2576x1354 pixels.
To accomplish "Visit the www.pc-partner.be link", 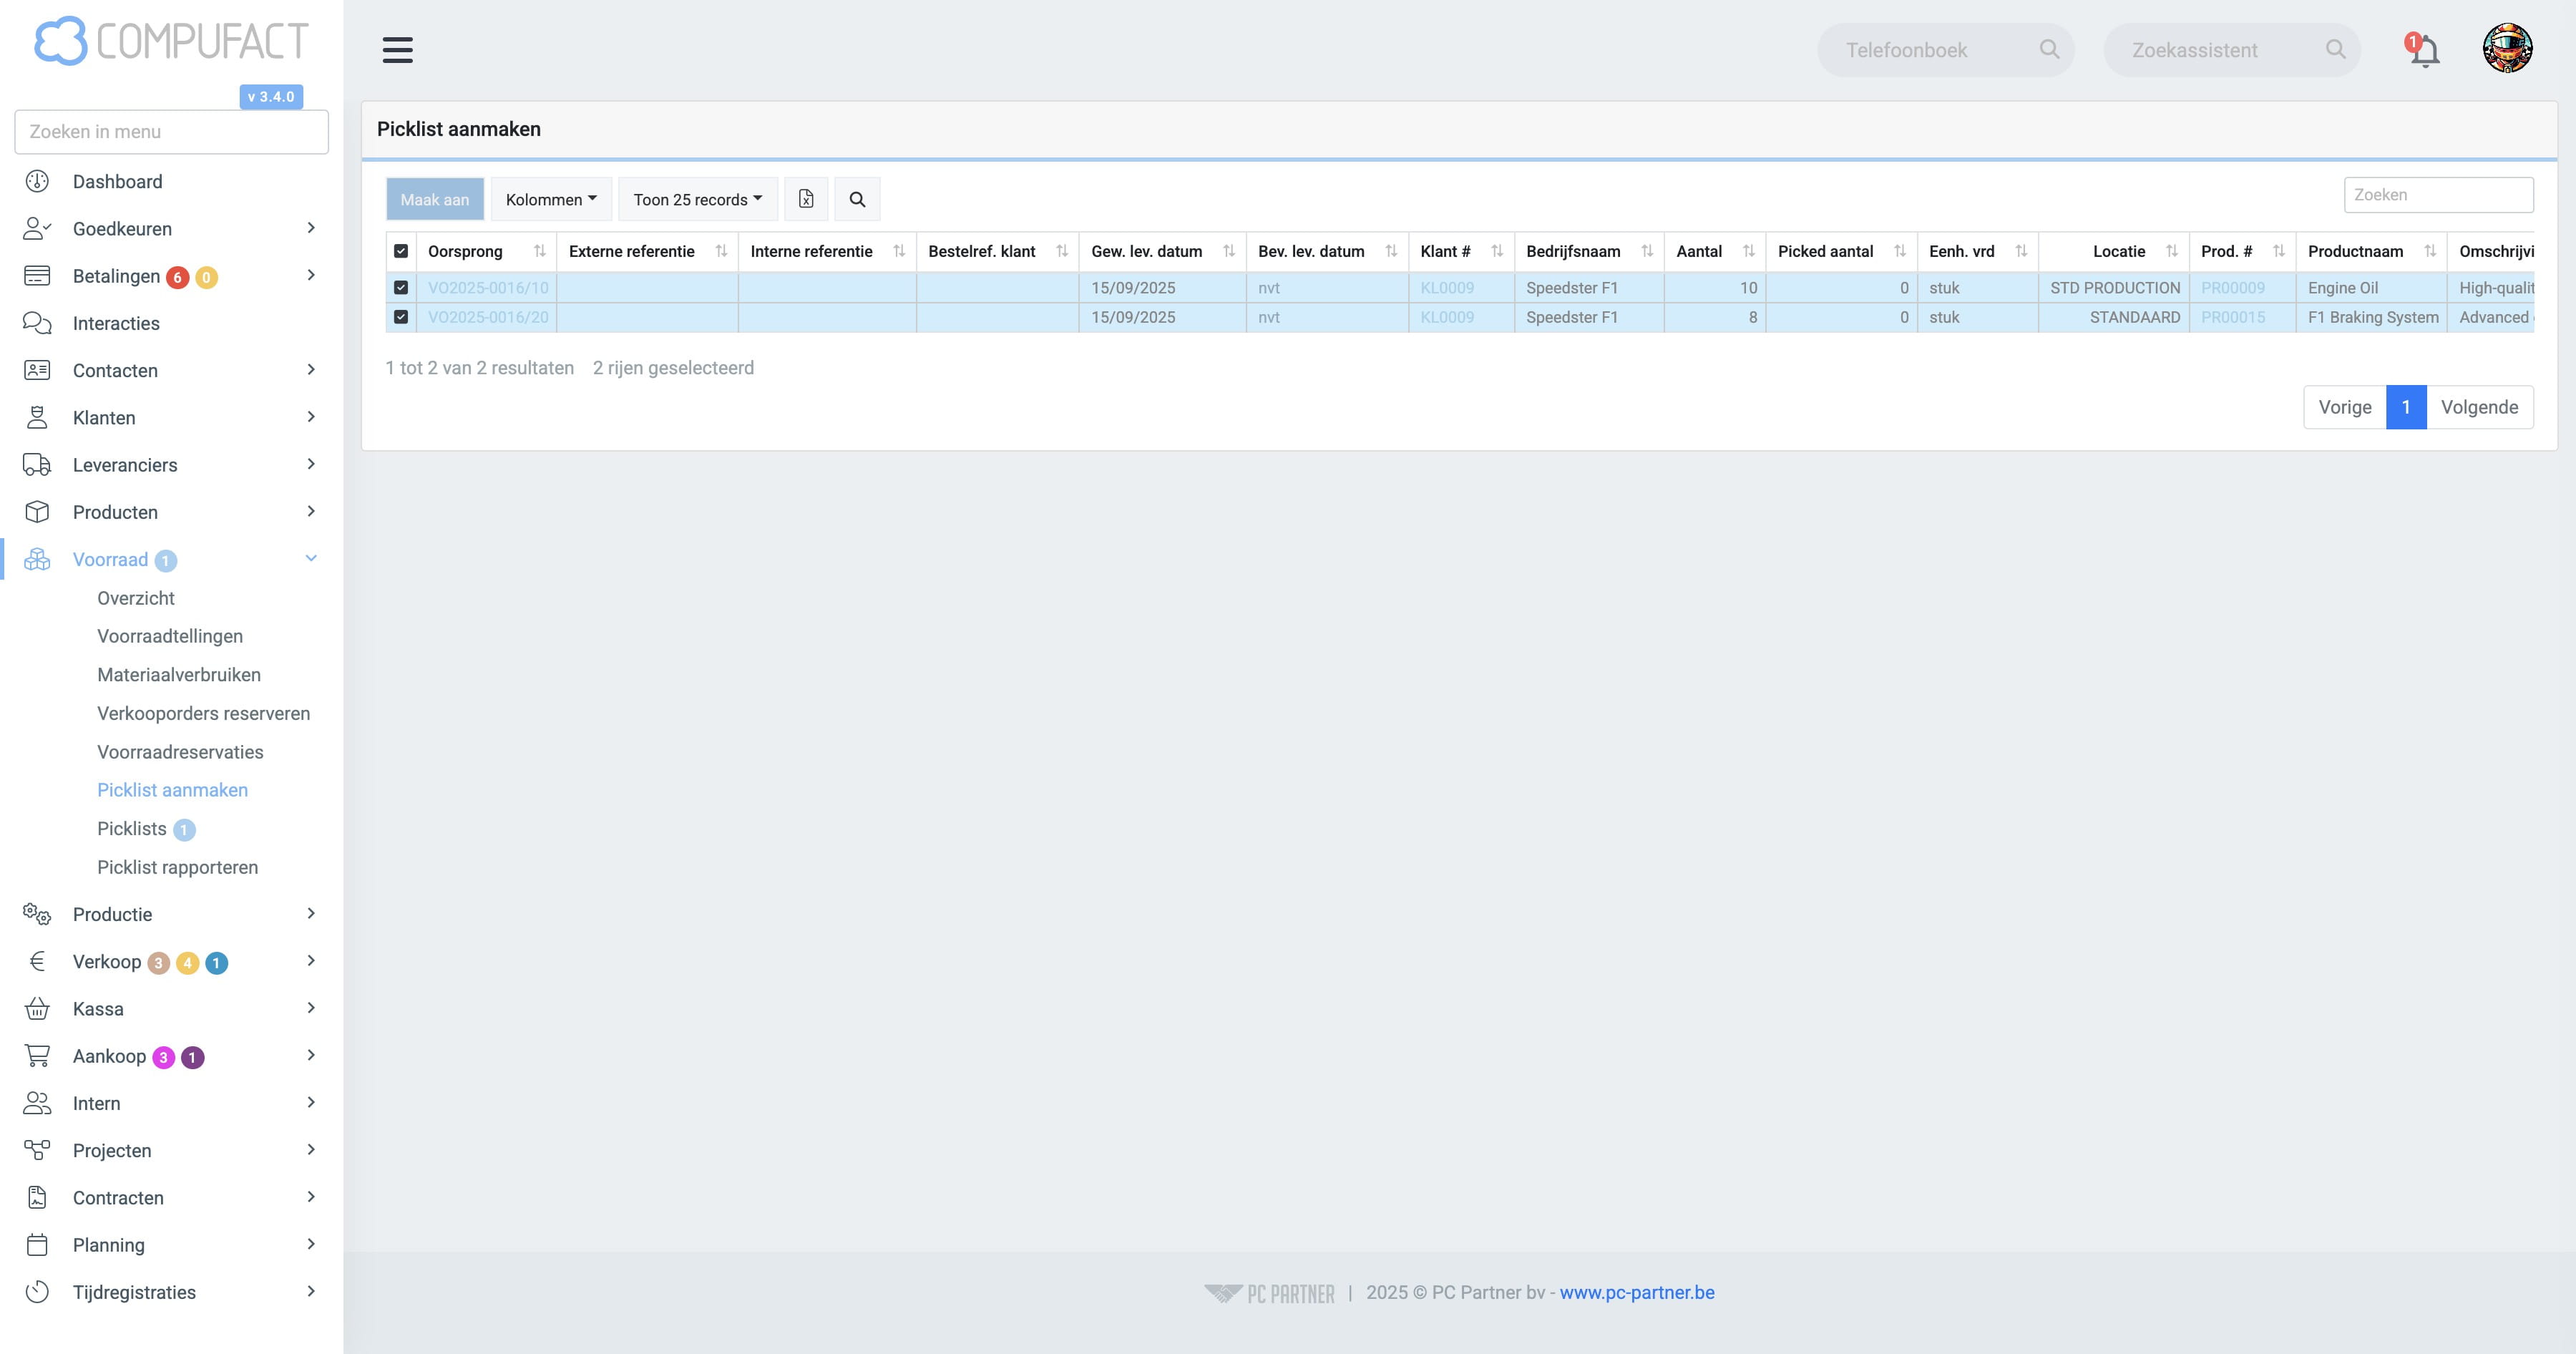I will 1637,1292.
